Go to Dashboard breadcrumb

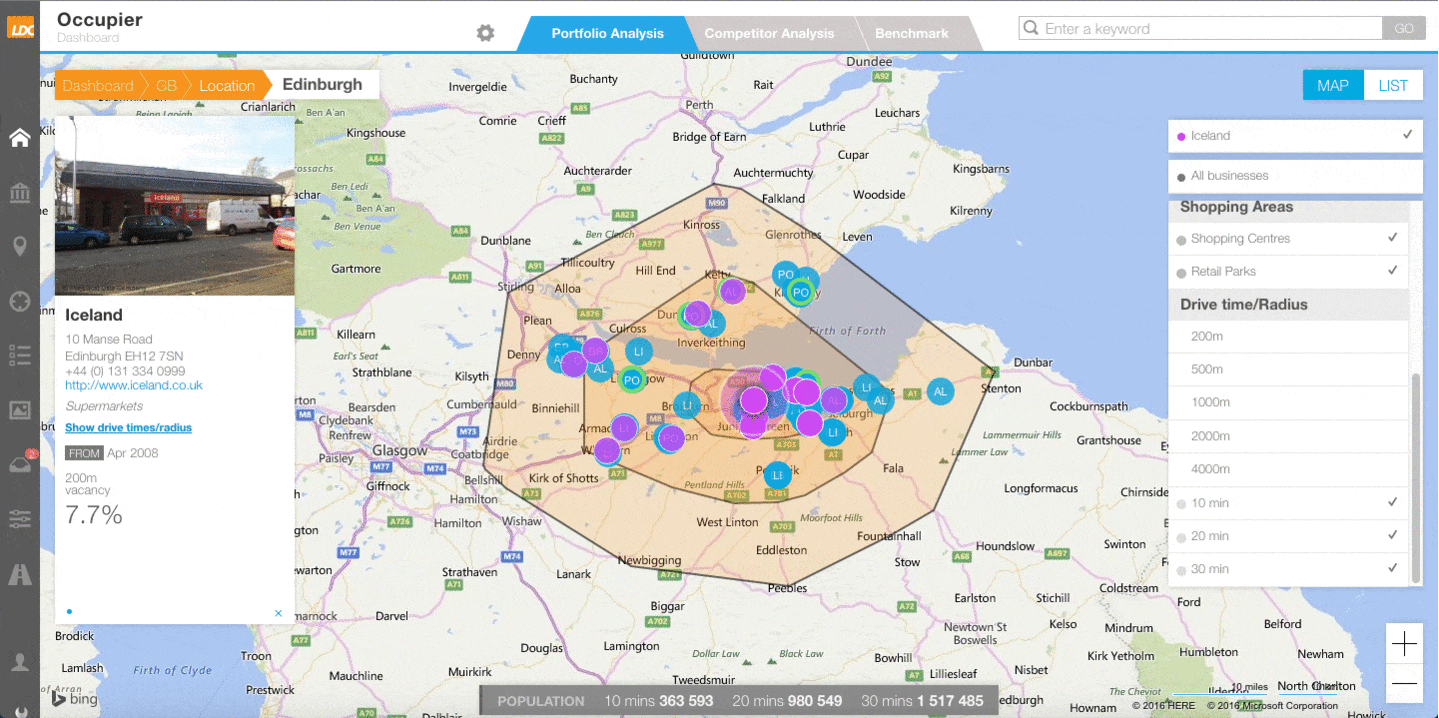[x=97, y=86]
